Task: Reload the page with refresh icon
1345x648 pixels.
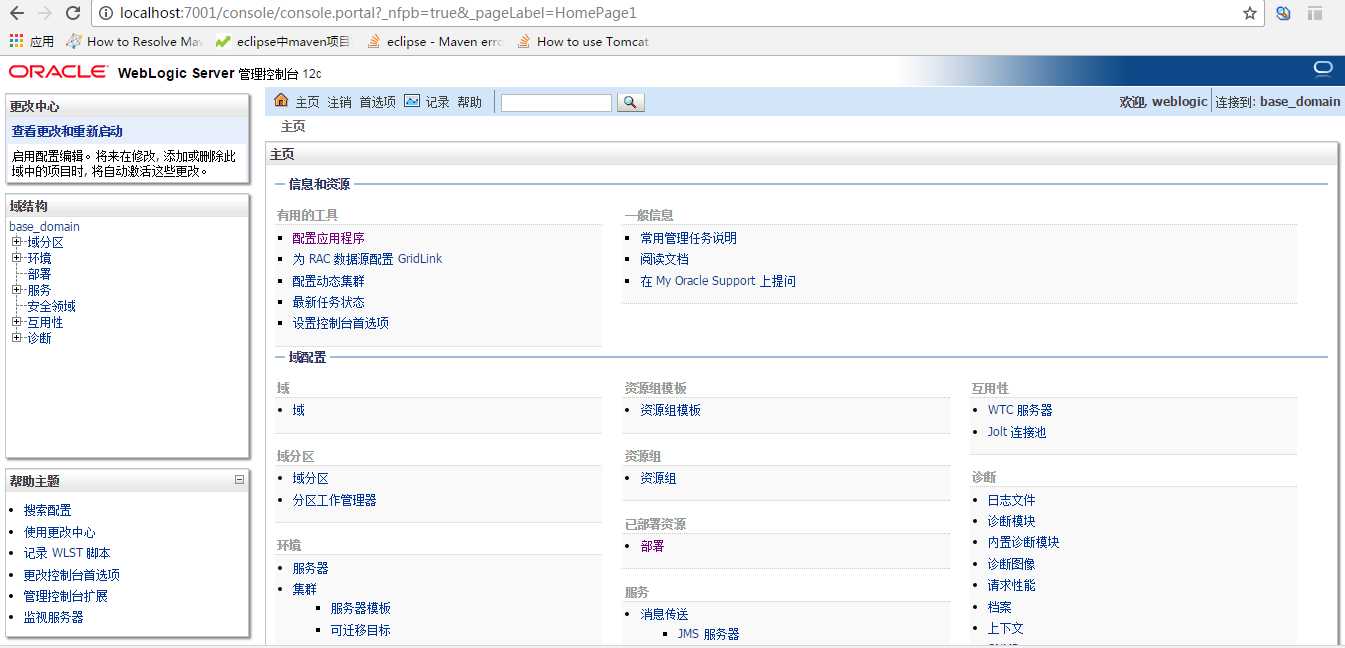Action: coord(73,13)
